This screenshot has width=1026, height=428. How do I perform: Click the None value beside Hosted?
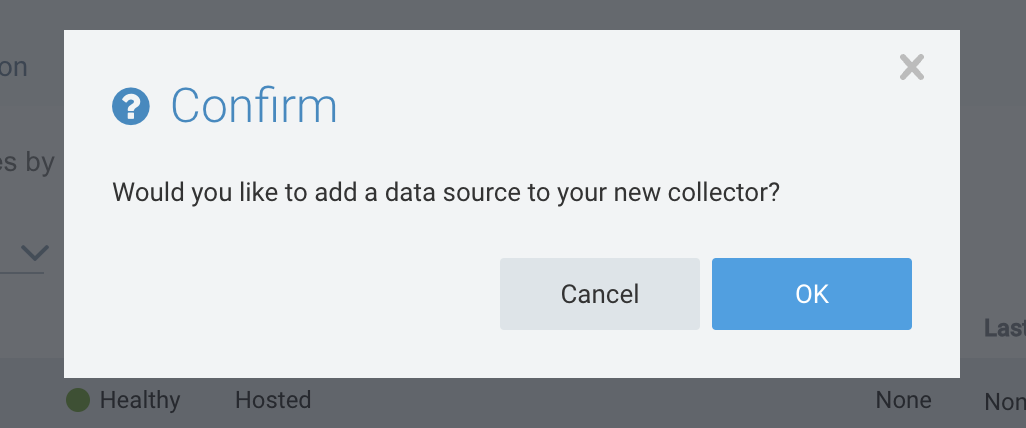(x=903, y=401)
